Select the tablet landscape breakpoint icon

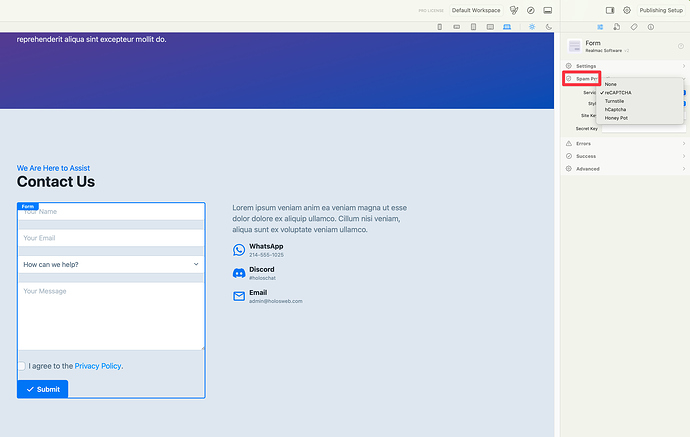pyautogui.click(x=490, y=27)
